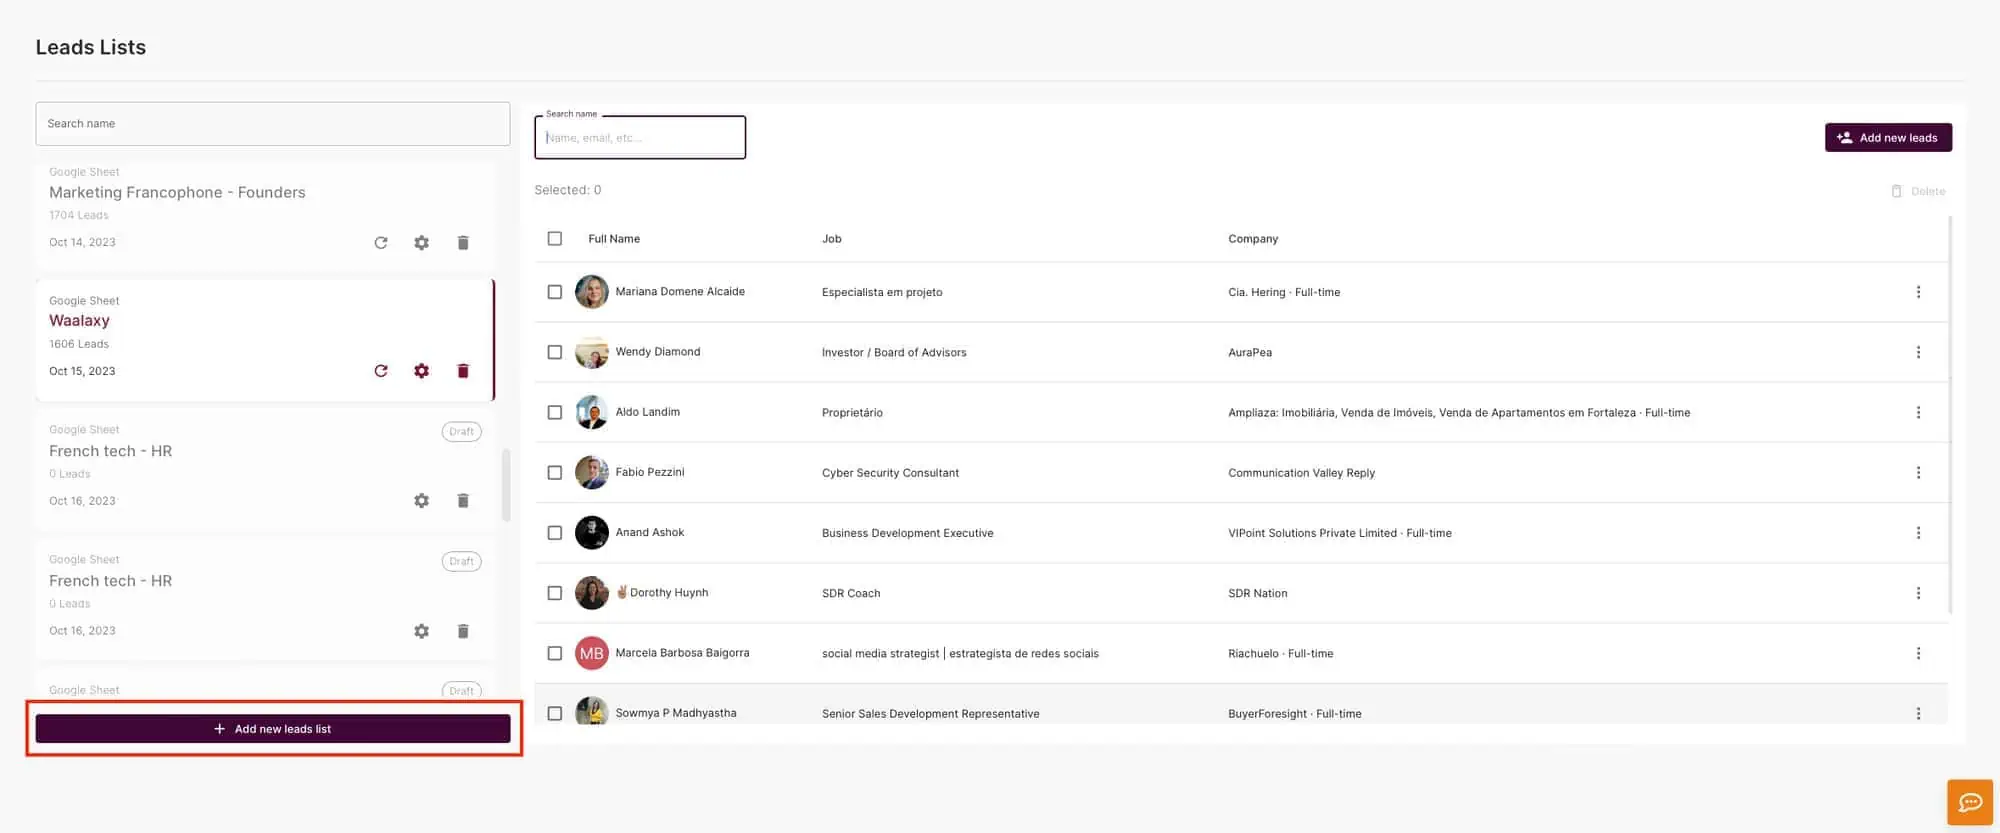Click the Company column header
The width and height of the screenshot is (2000, 833).
click(1253, 239)
